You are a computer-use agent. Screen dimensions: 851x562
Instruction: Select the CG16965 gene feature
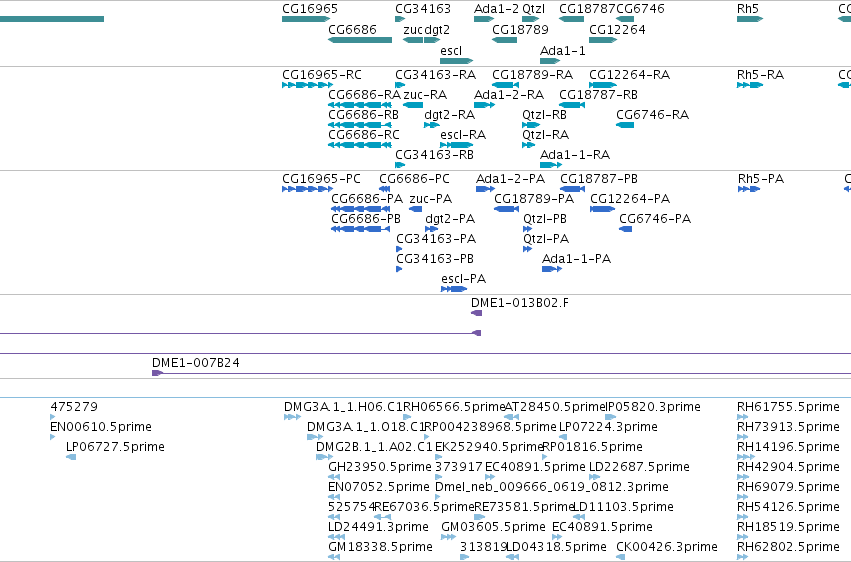(x=306, y=19)
